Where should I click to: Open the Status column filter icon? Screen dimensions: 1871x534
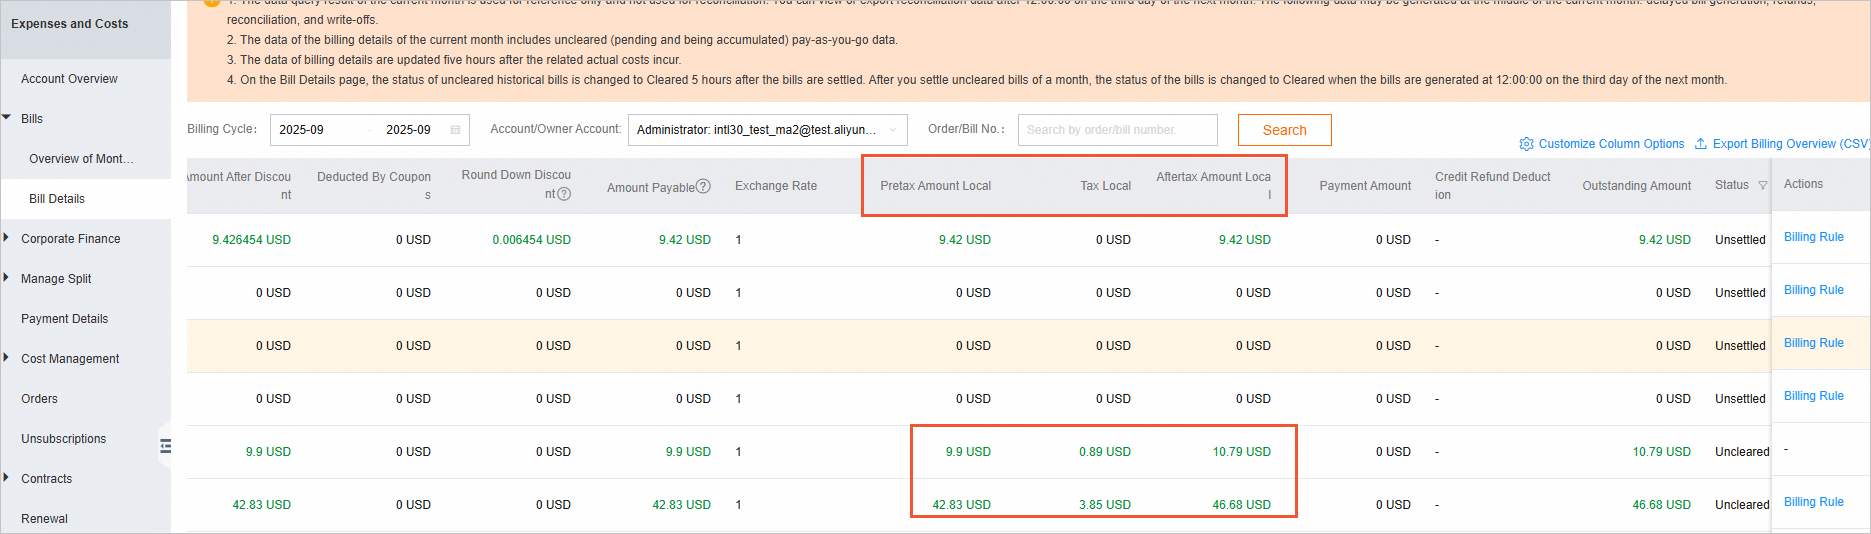pyautogui.click(x=1762, y=185)
